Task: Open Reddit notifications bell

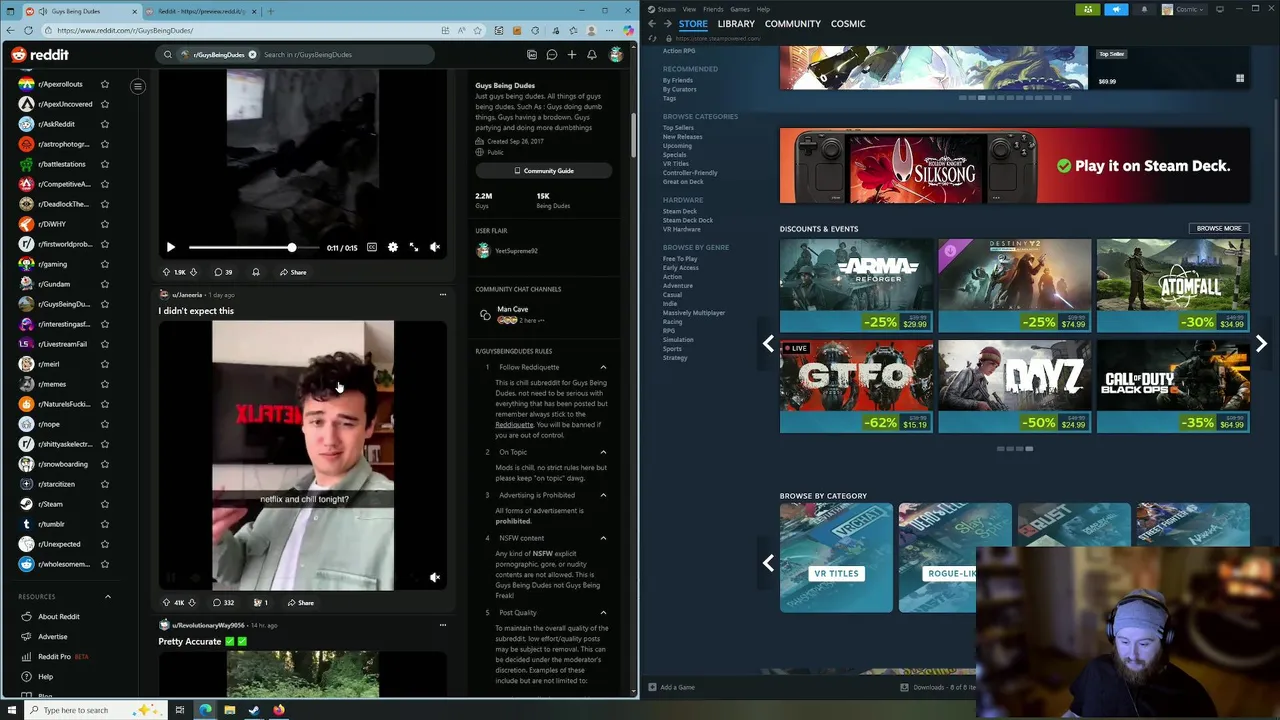Action: click(591, 55)
